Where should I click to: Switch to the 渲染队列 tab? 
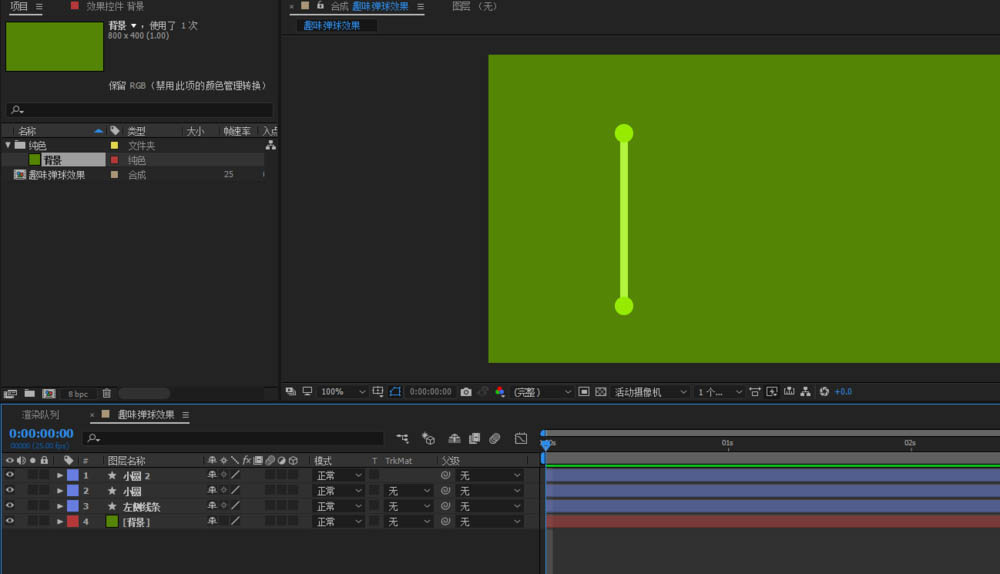(40, 415)
